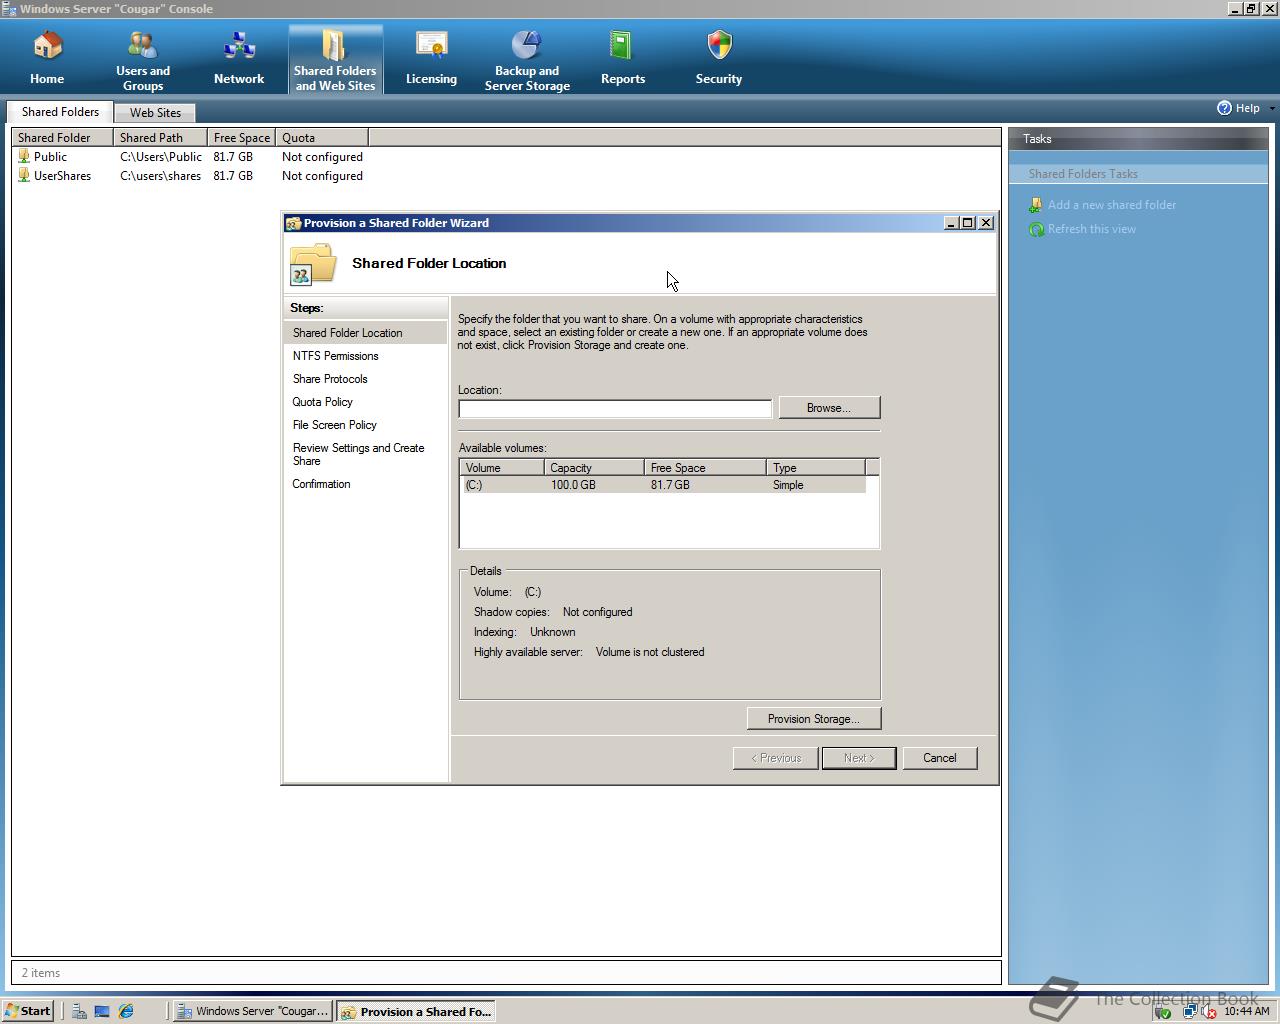Select Shared Folders and Web Sites
The width and height of the screenshot is (1280, 1024).
[335, 60]
